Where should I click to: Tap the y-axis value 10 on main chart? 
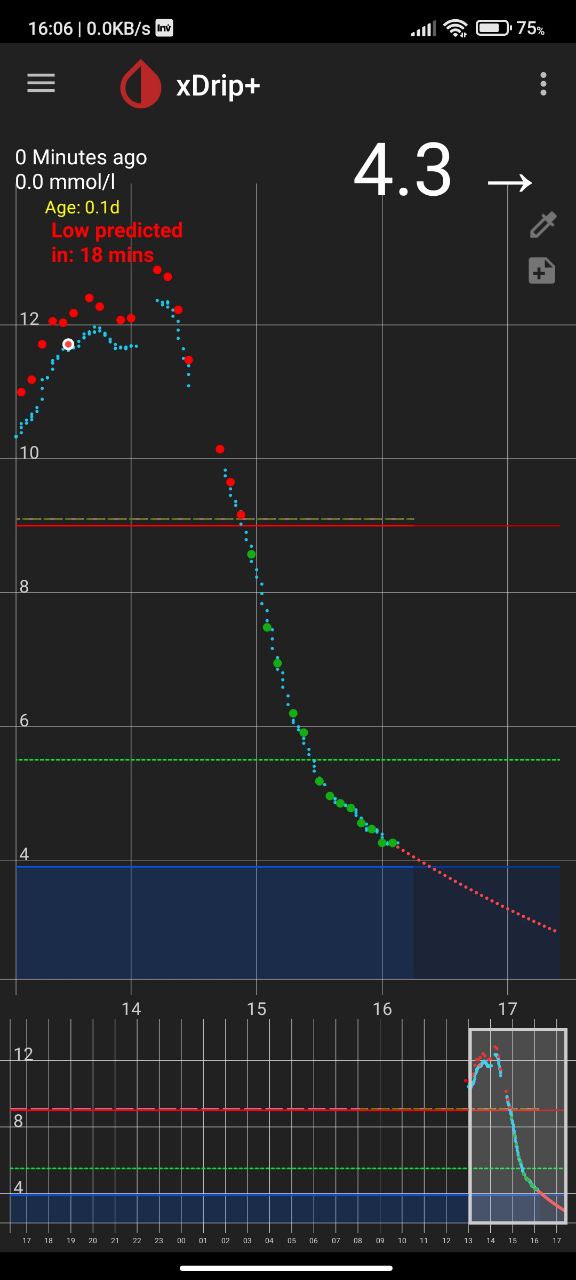pyautogui.click(x=29, y=453)
